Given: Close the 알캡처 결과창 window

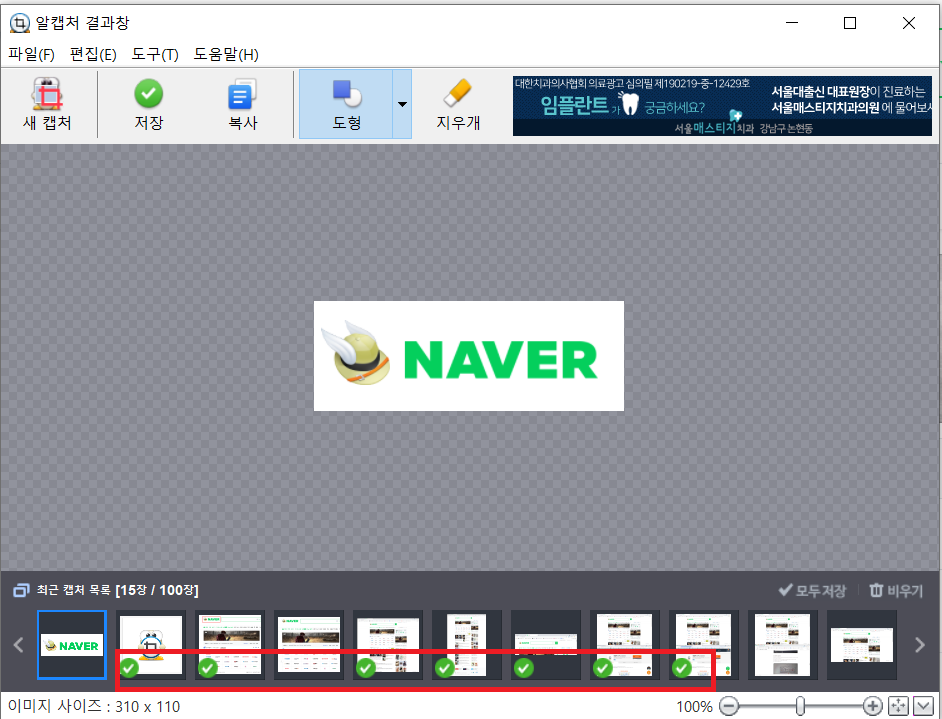Looking at the screenshot, I should (x=908, y=23).
